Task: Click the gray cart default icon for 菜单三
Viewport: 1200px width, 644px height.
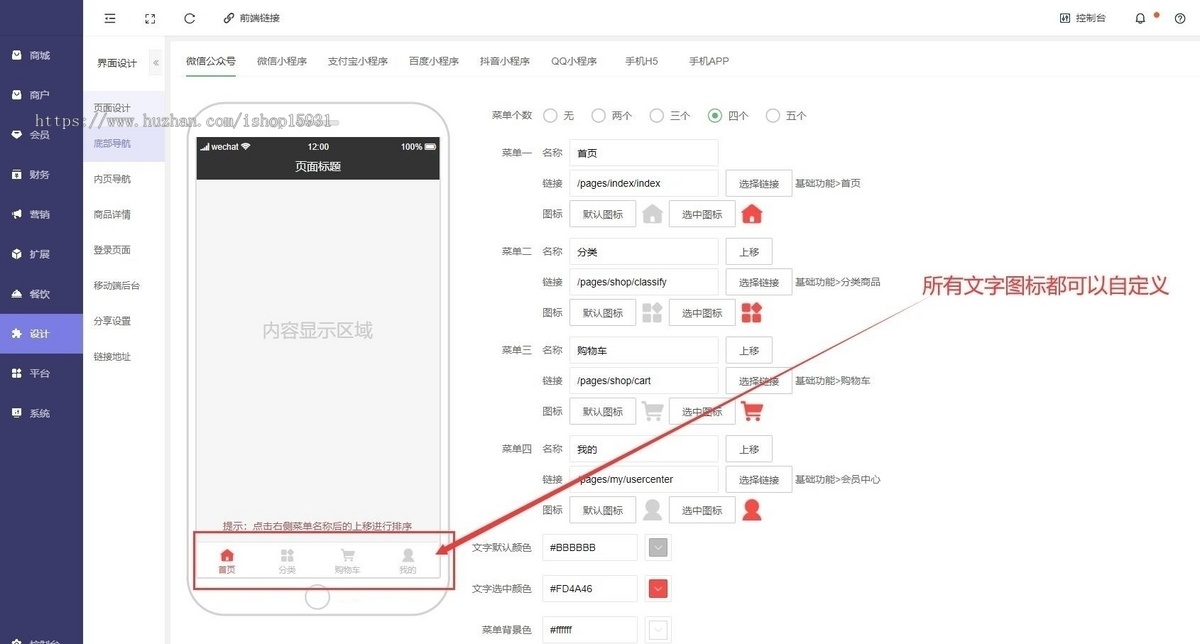Action: [652, 411]
